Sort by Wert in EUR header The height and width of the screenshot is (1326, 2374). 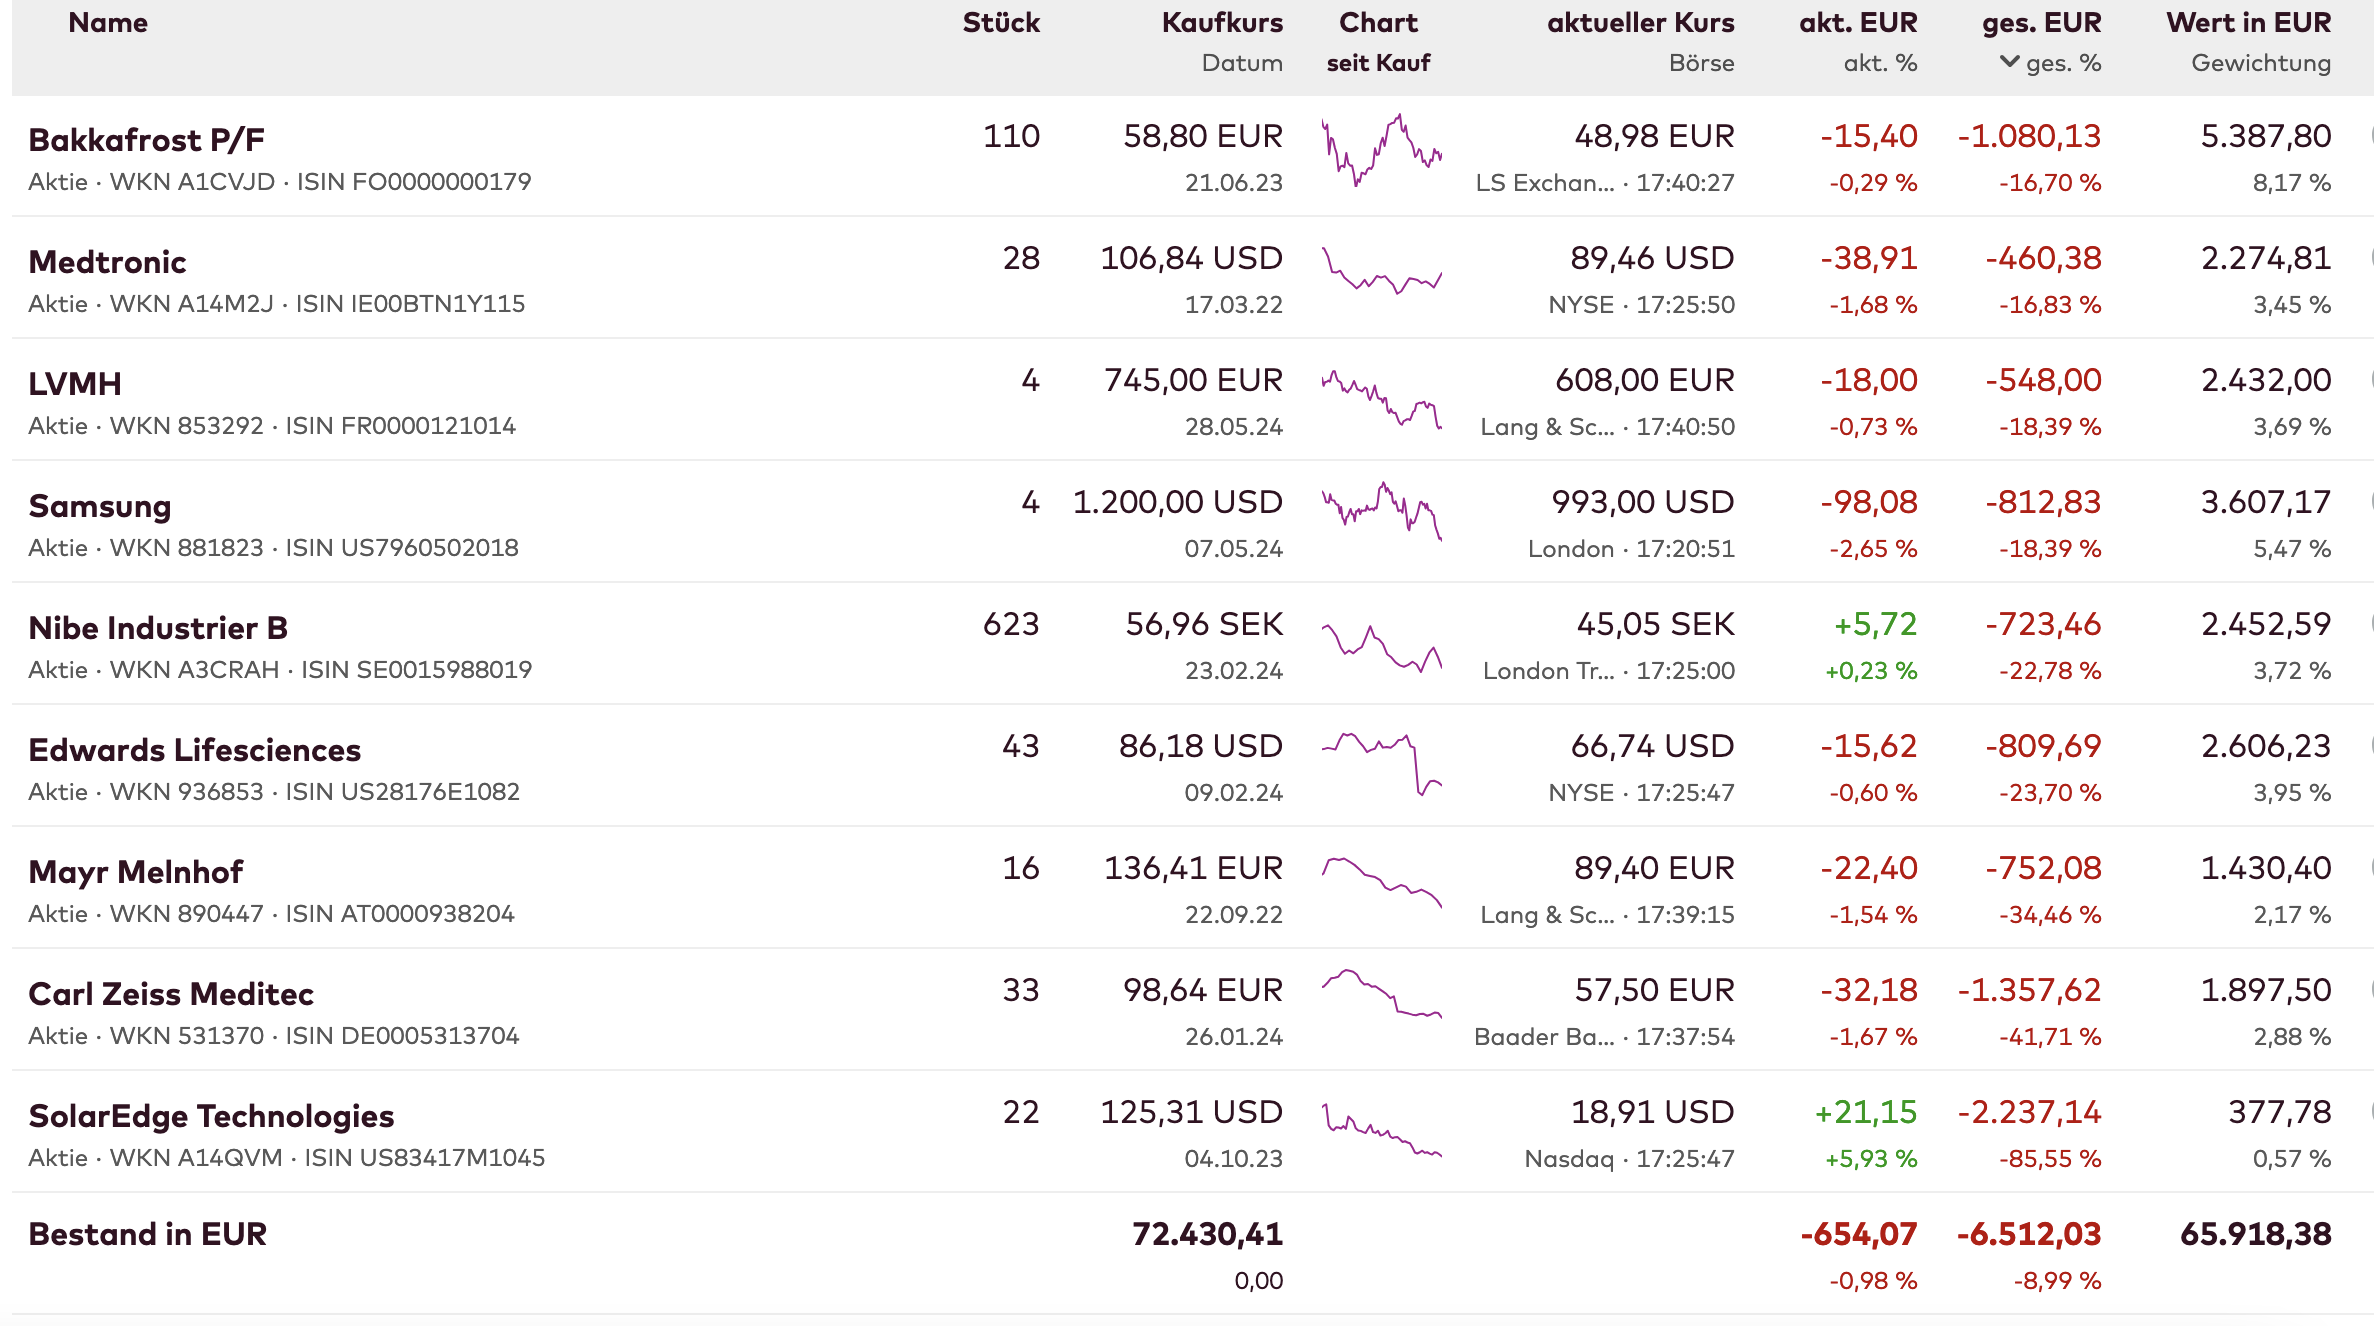pos(2248,23)
